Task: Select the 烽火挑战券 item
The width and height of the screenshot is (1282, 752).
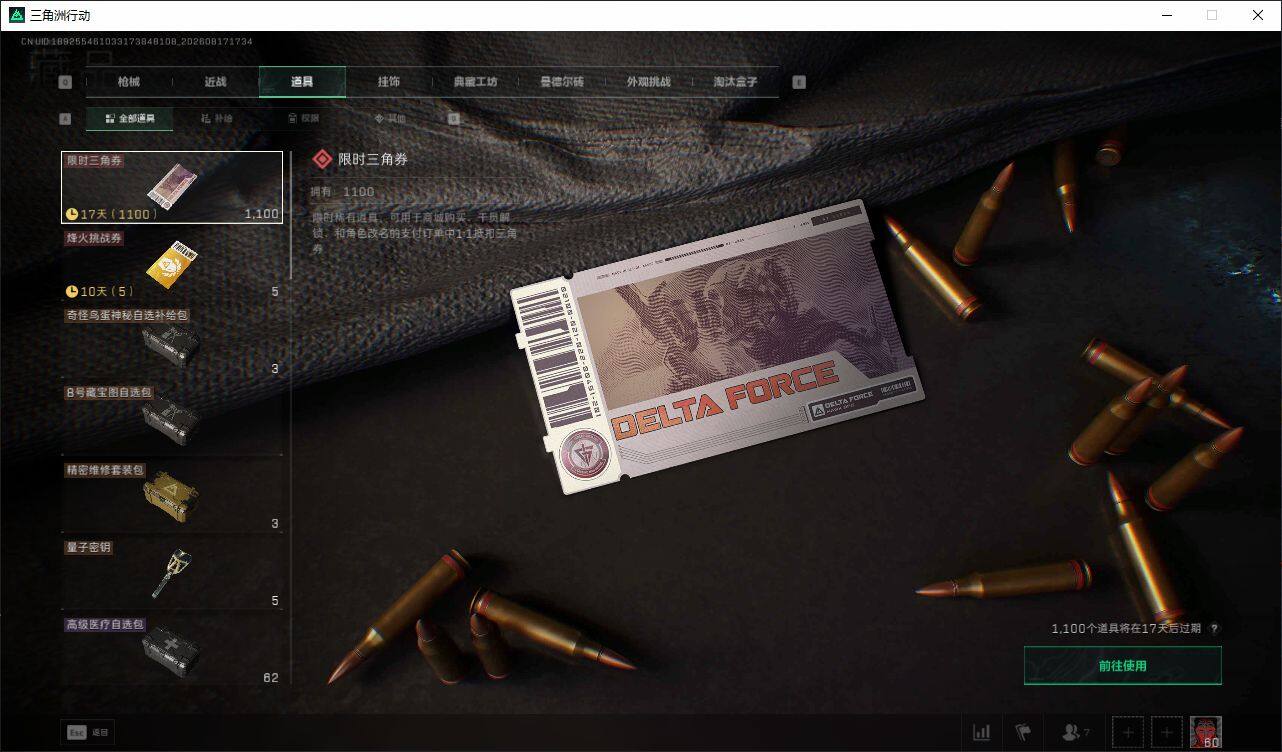Action: coord(172,265)
